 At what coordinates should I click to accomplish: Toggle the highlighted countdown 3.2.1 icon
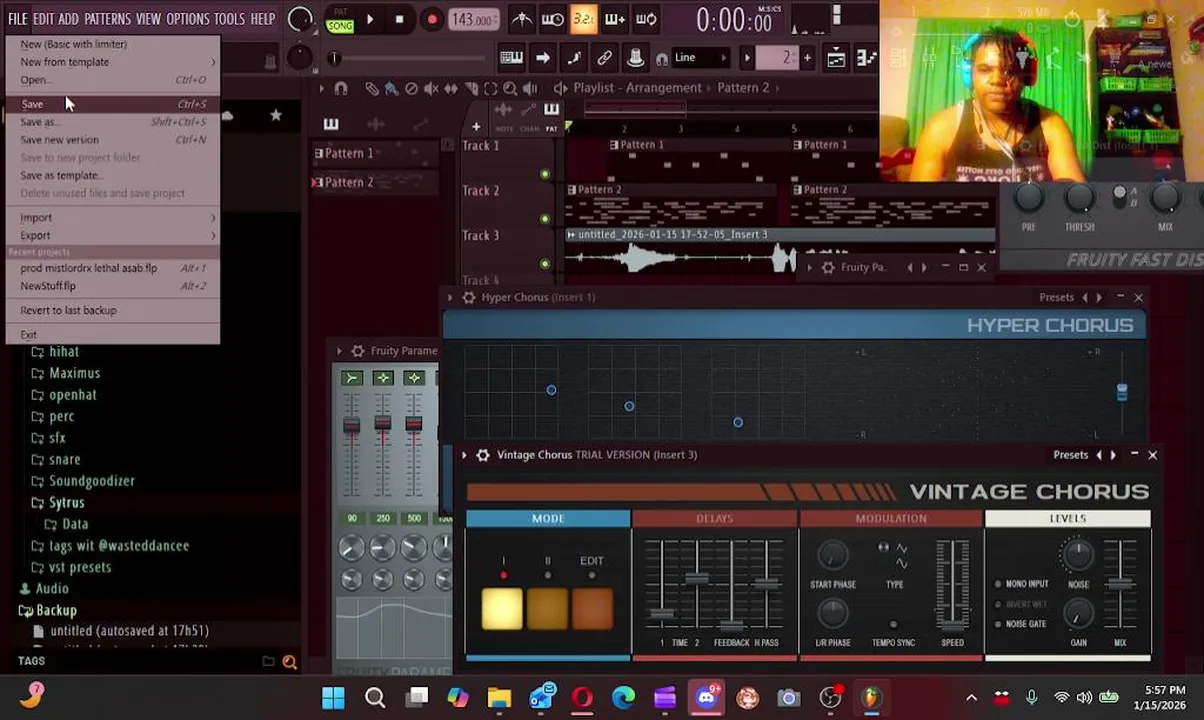[x=583, y=19]
